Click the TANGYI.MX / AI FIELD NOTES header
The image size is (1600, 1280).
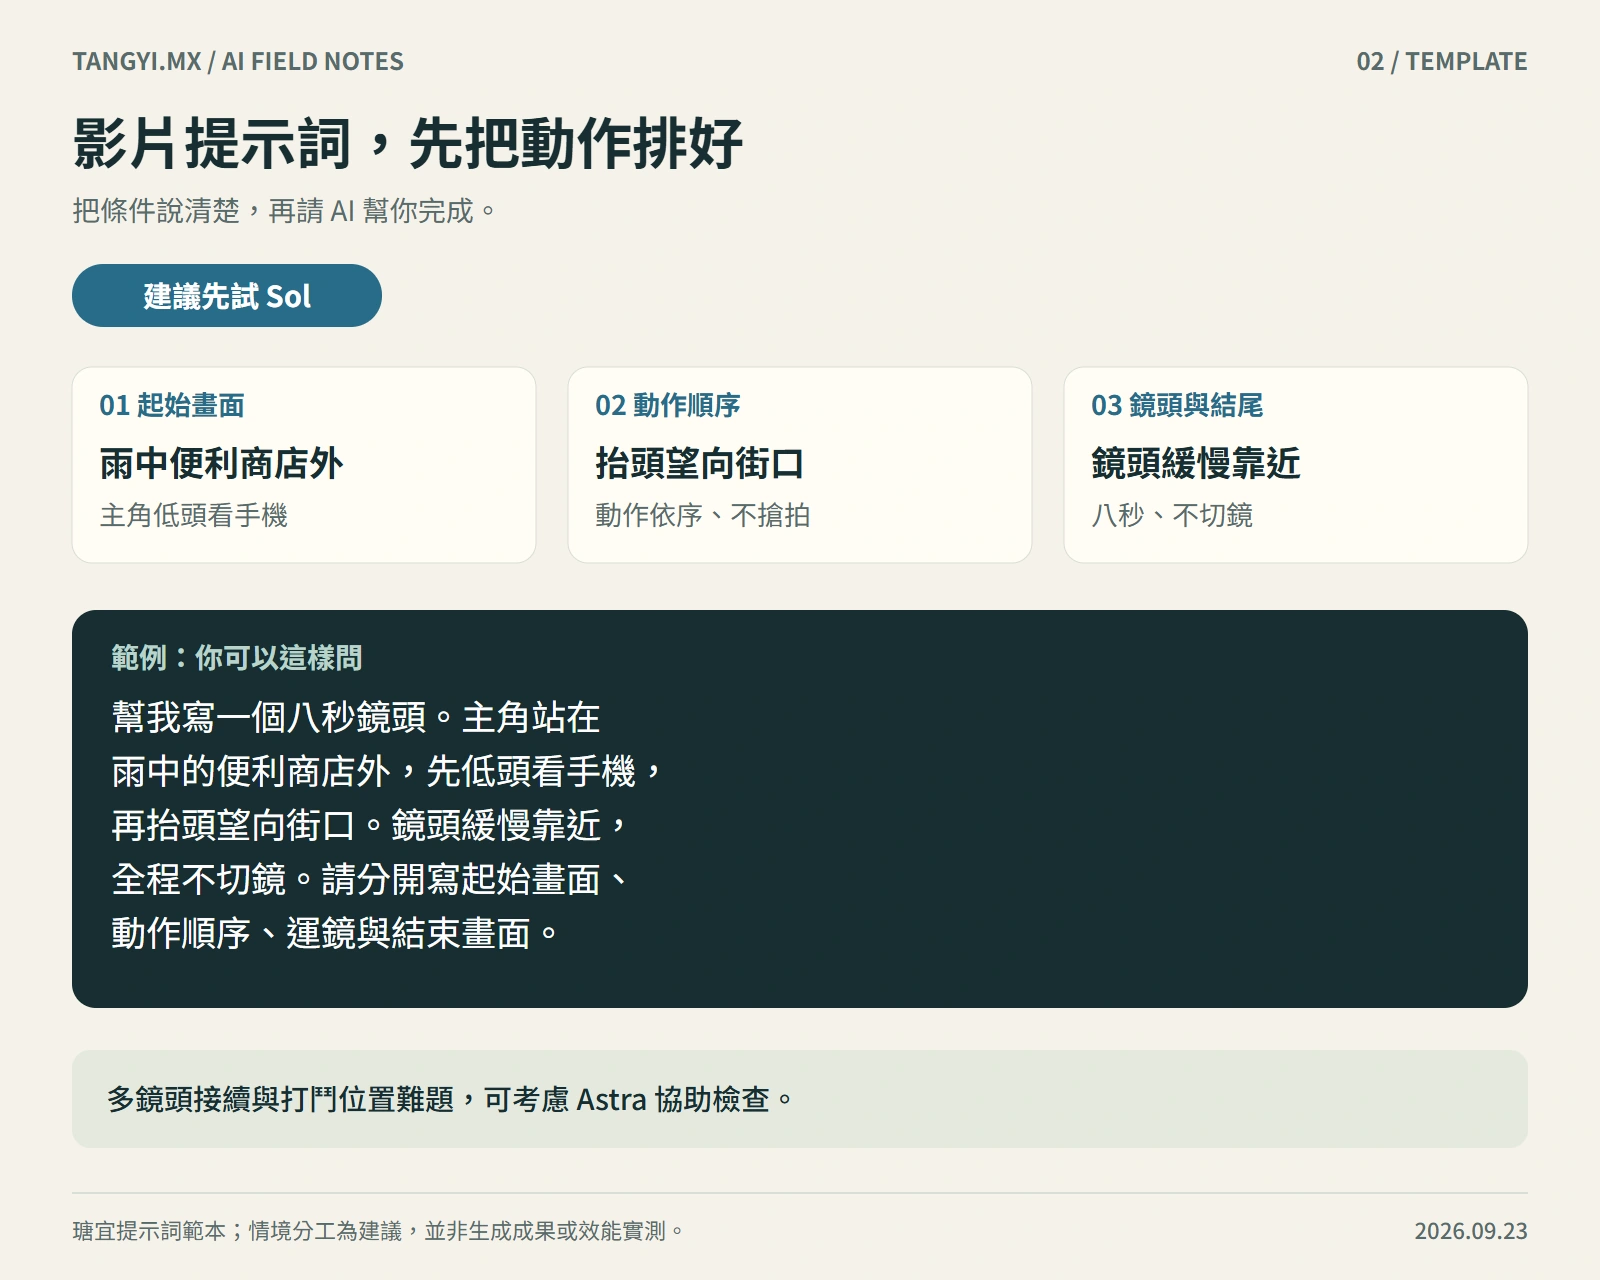(238, 61)
